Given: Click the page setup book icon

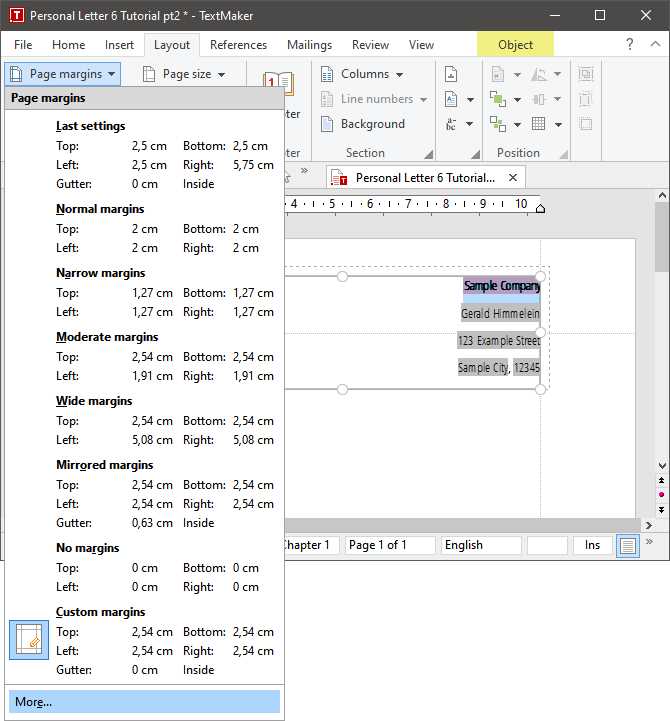Looking at the screenshot, I should (278, 84).
